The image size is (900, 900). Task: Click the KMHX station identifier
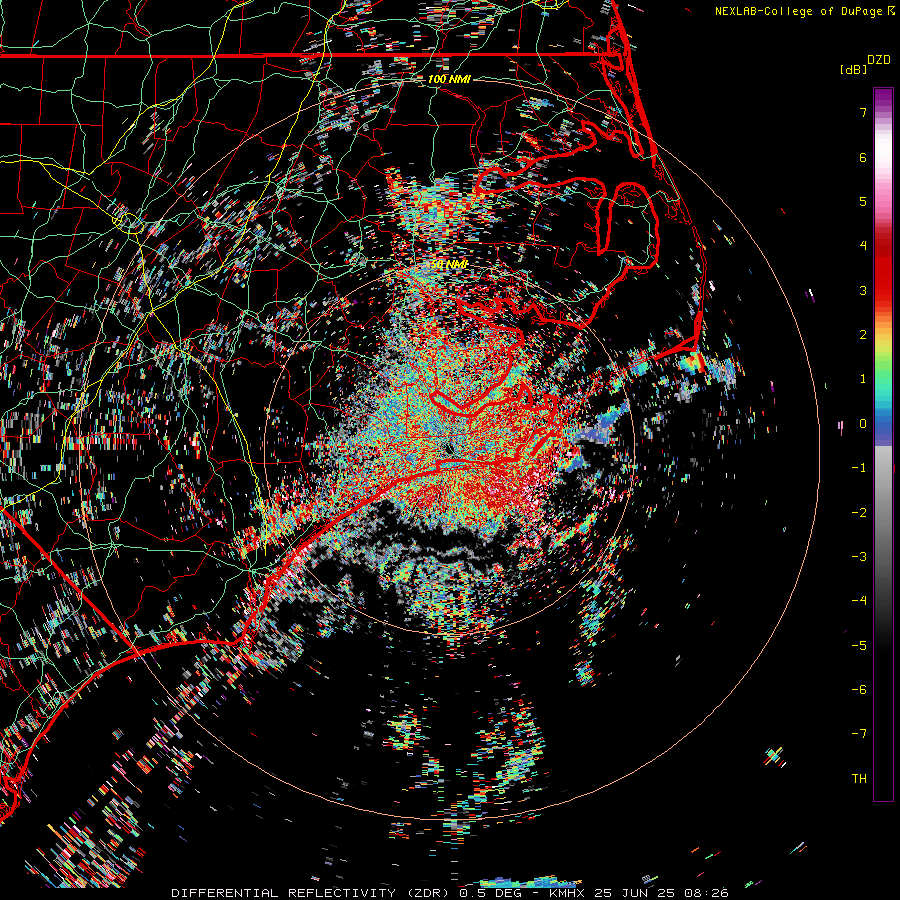coord(567,893)
